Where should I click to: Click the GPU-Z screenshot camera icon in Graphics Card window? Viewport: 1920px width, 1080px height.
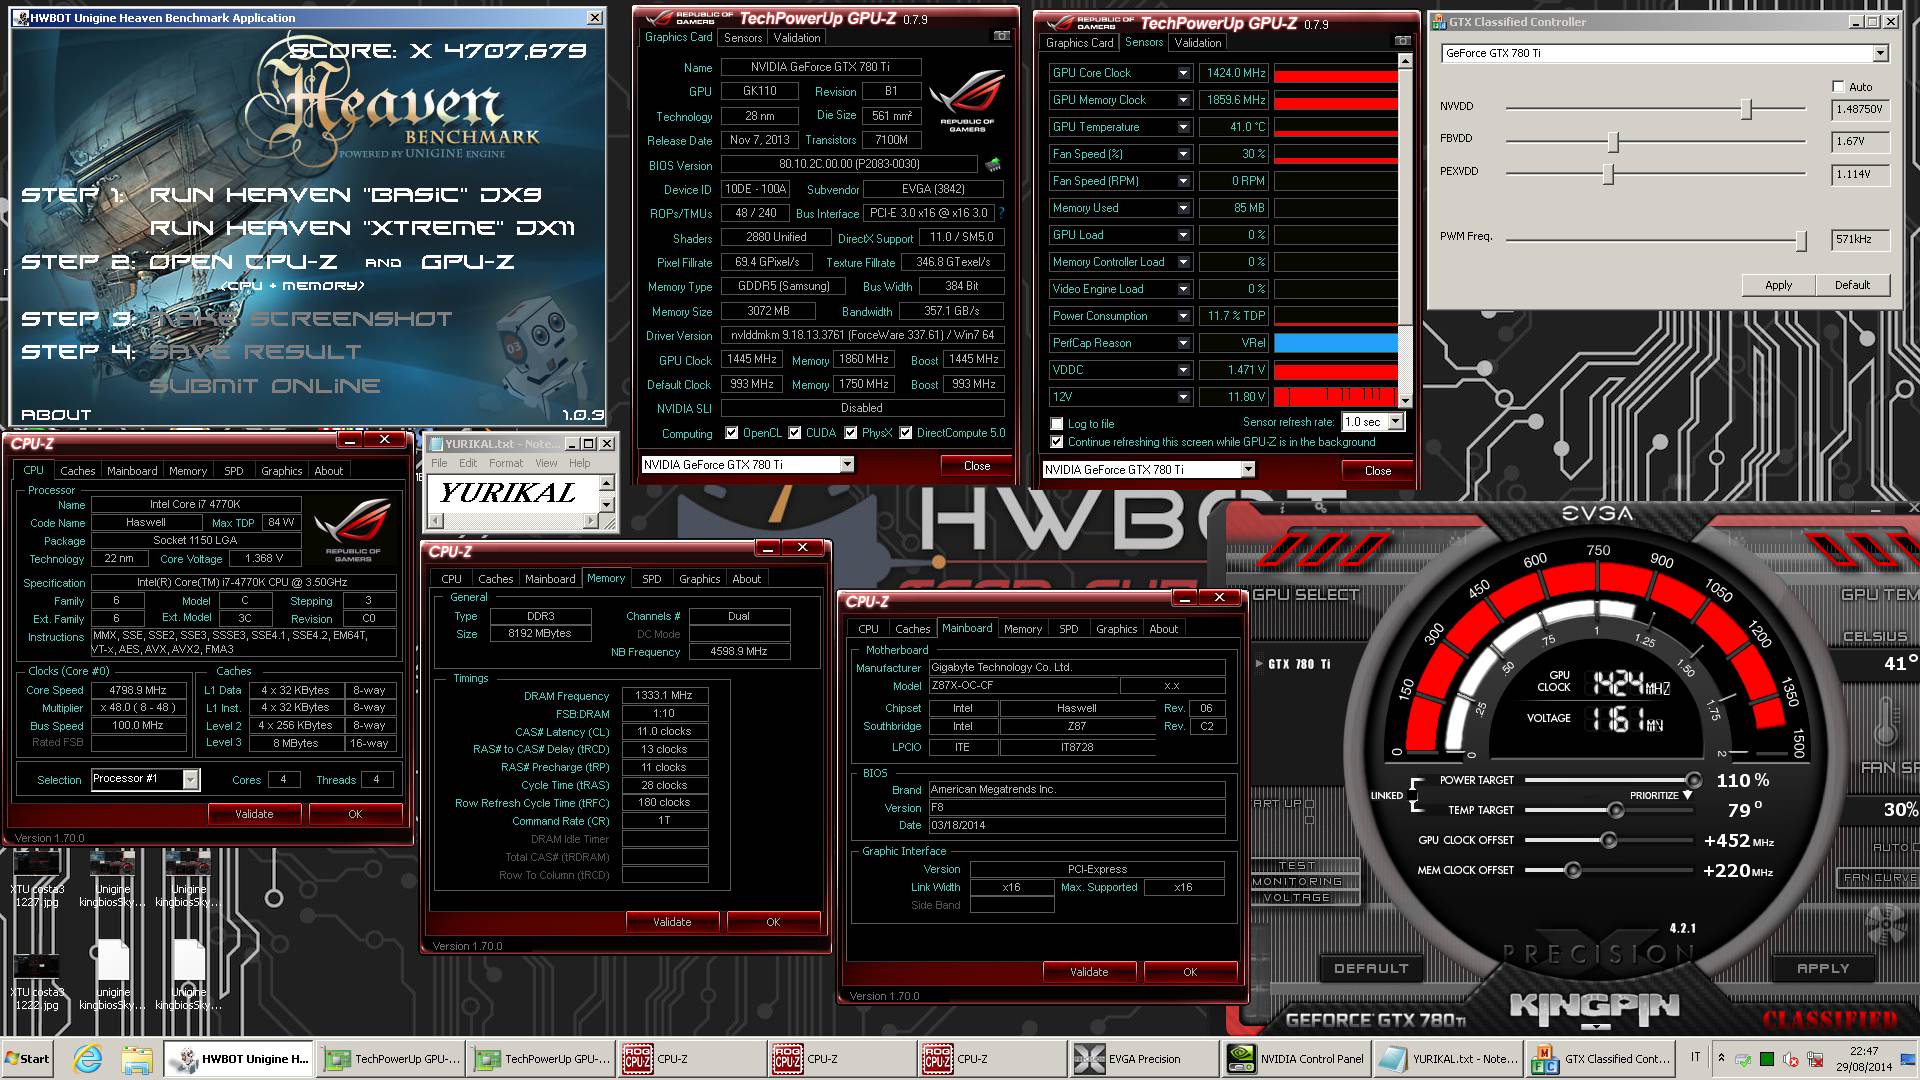coord(1001,37)
